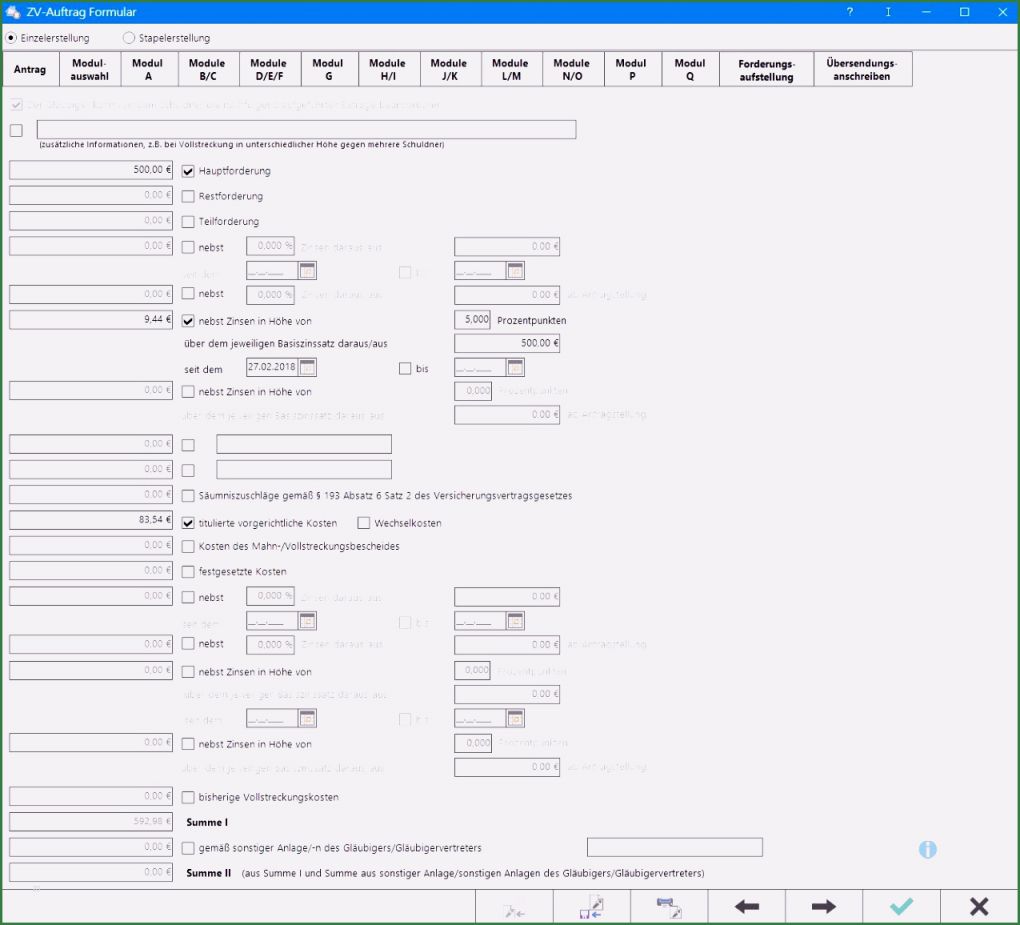Select the Stapelerstellung radio option
Screen dimensions: 1020x925
pyautogui.click(x=129, y=38)
